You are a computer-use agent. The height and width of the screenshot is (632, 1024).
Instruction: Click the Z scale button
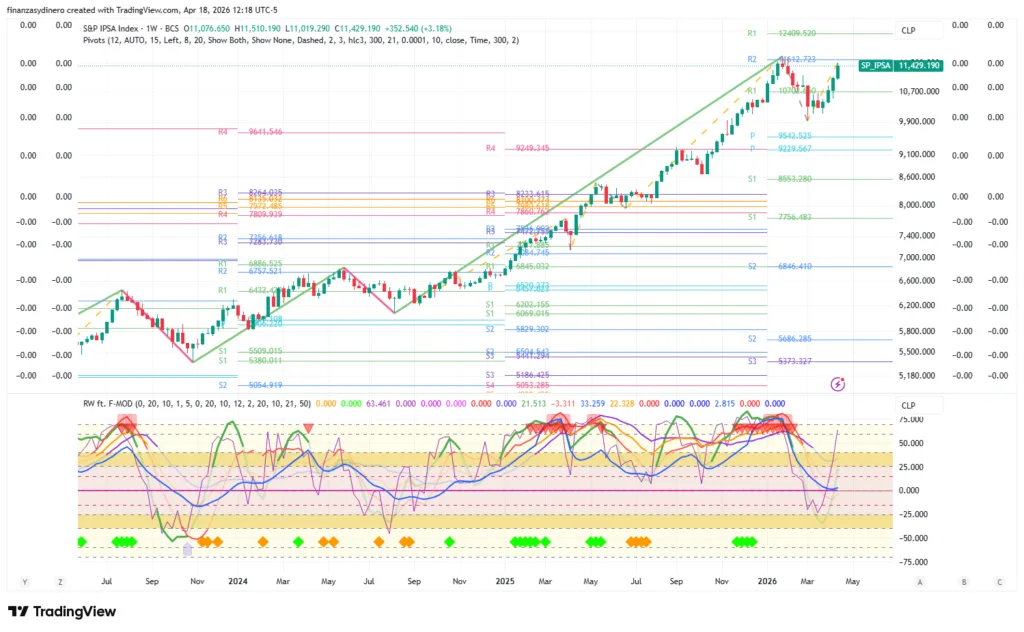60,581
